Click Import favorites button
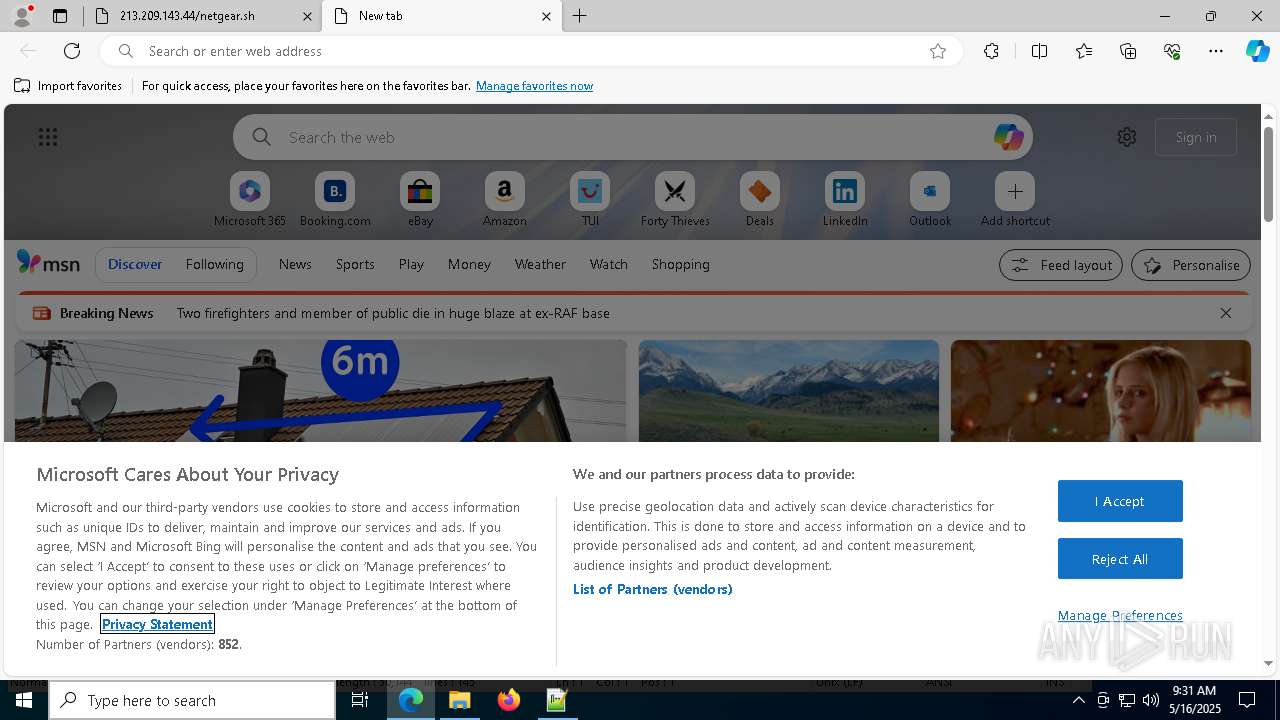 tap(68, 86)
